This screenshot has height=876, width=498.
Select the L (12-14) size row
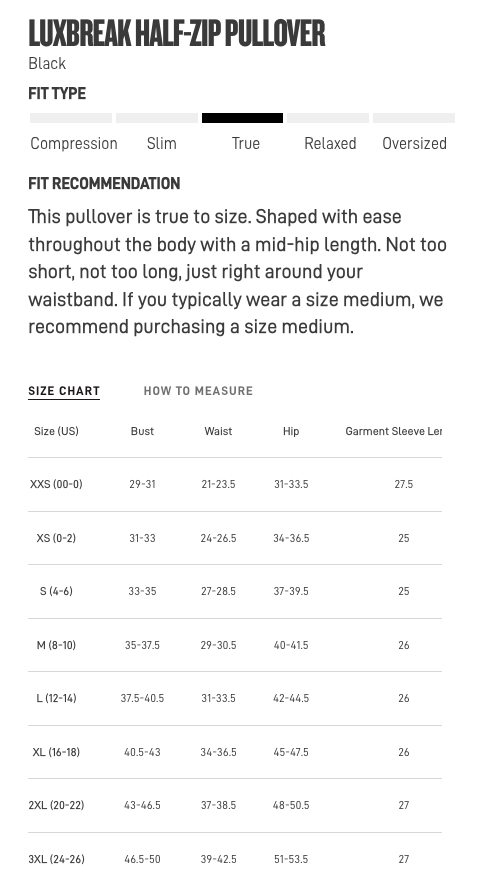235,698
